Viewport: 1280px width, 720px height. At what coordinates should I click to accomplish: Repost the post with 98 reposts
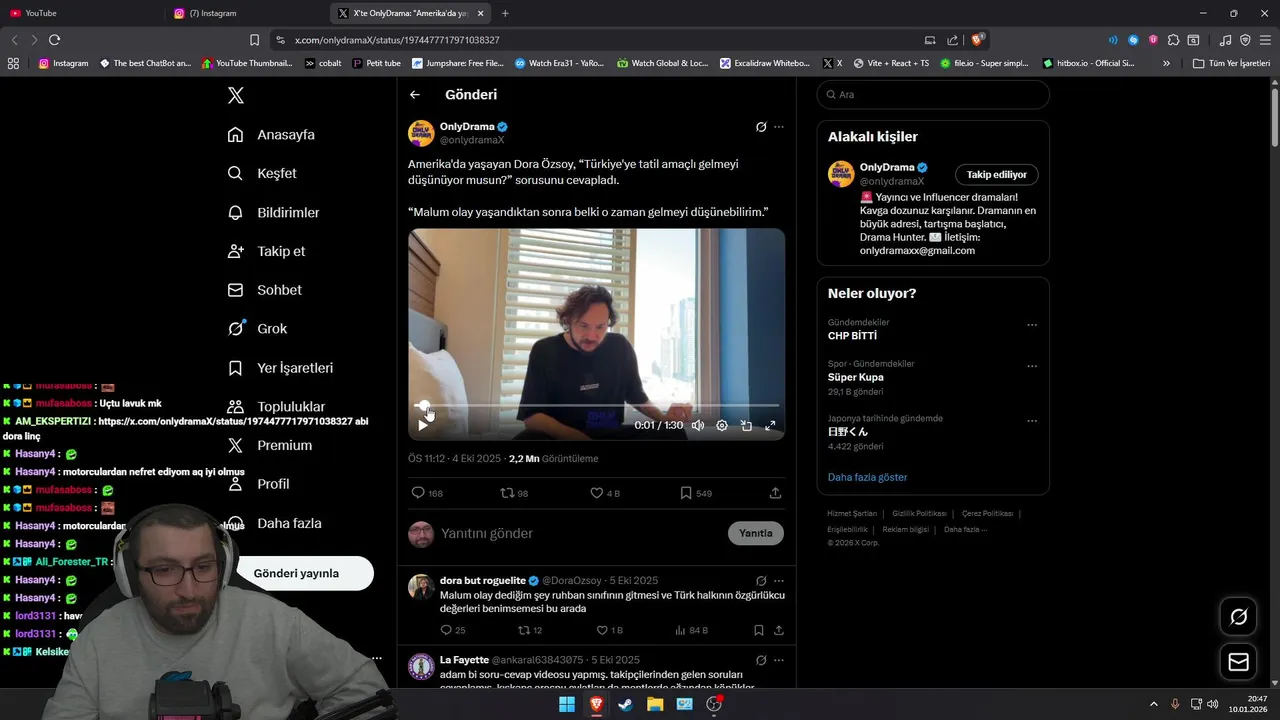point(507,493)
